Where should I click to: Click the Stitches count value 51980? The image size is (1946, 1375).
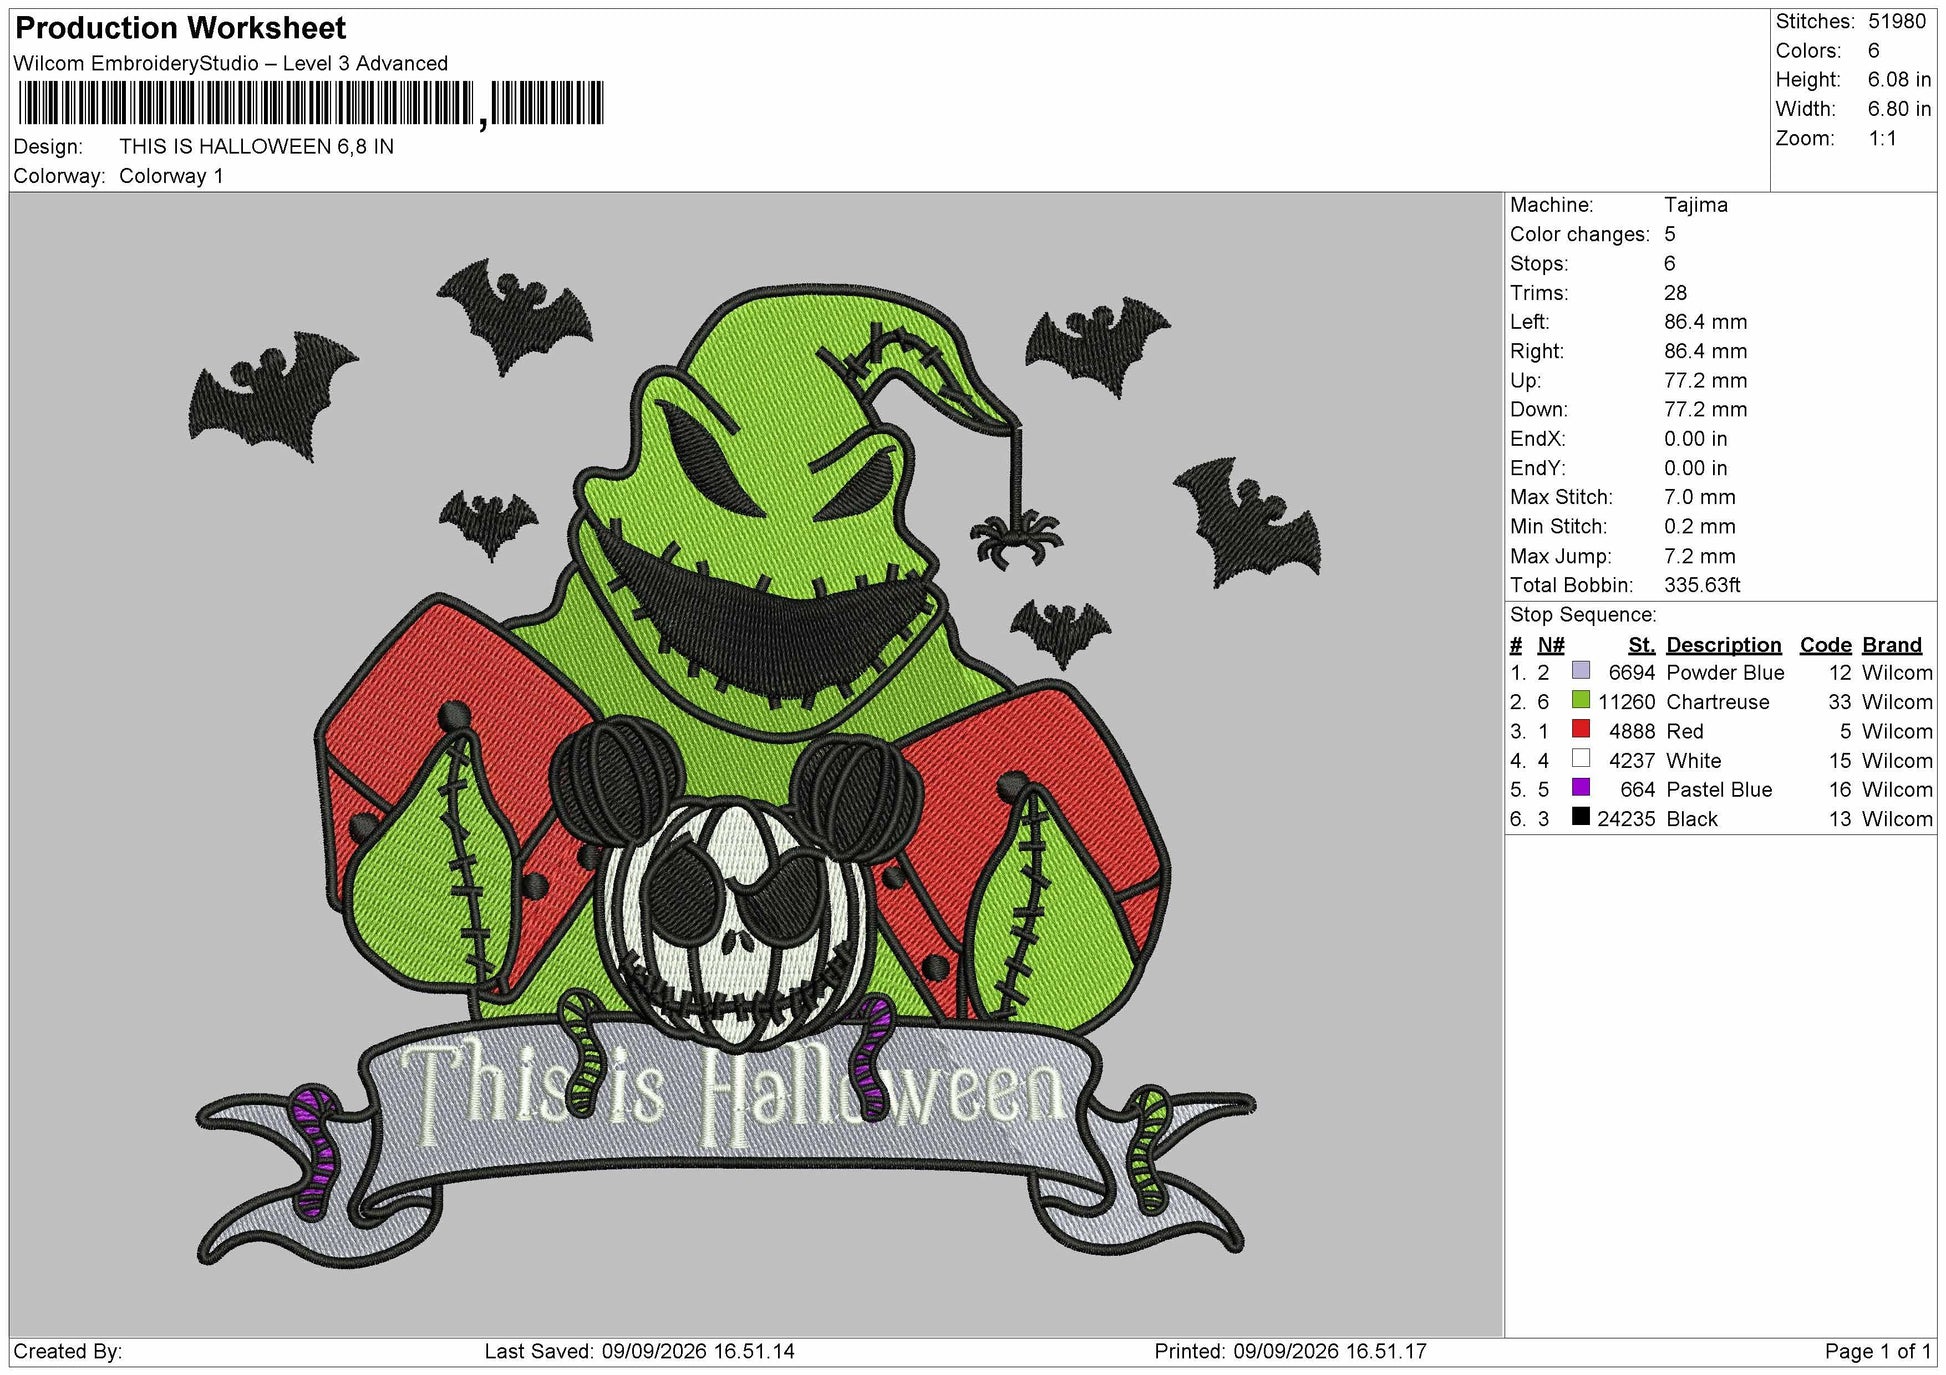[1896, 21]
